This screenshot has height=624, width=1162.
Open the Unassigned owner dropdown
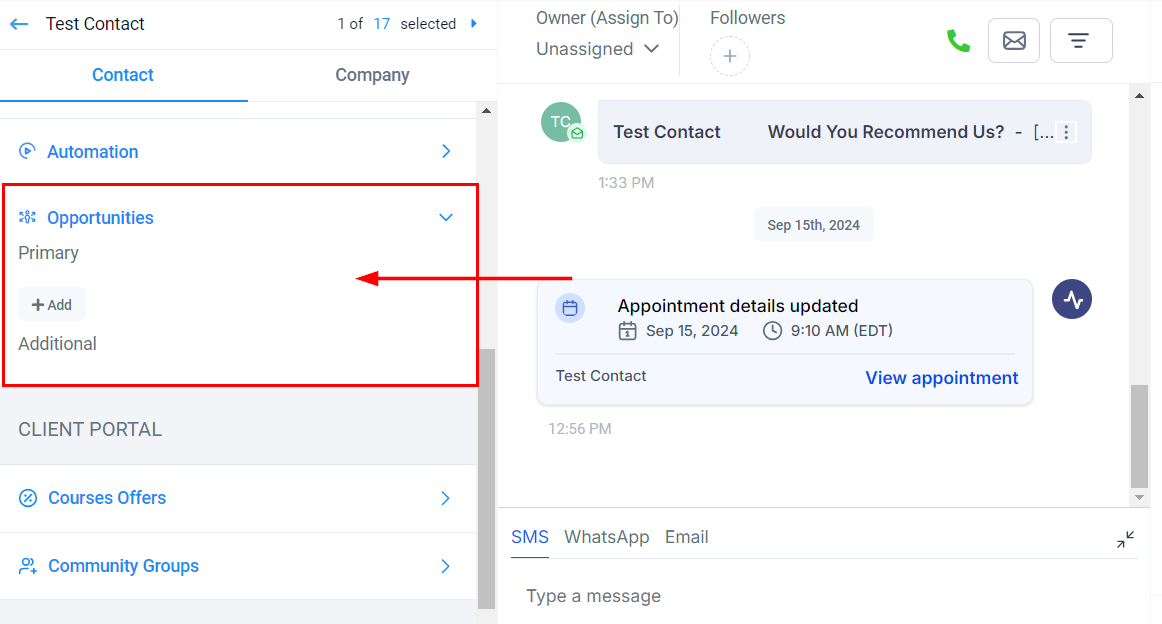click(x=597, y=49)
